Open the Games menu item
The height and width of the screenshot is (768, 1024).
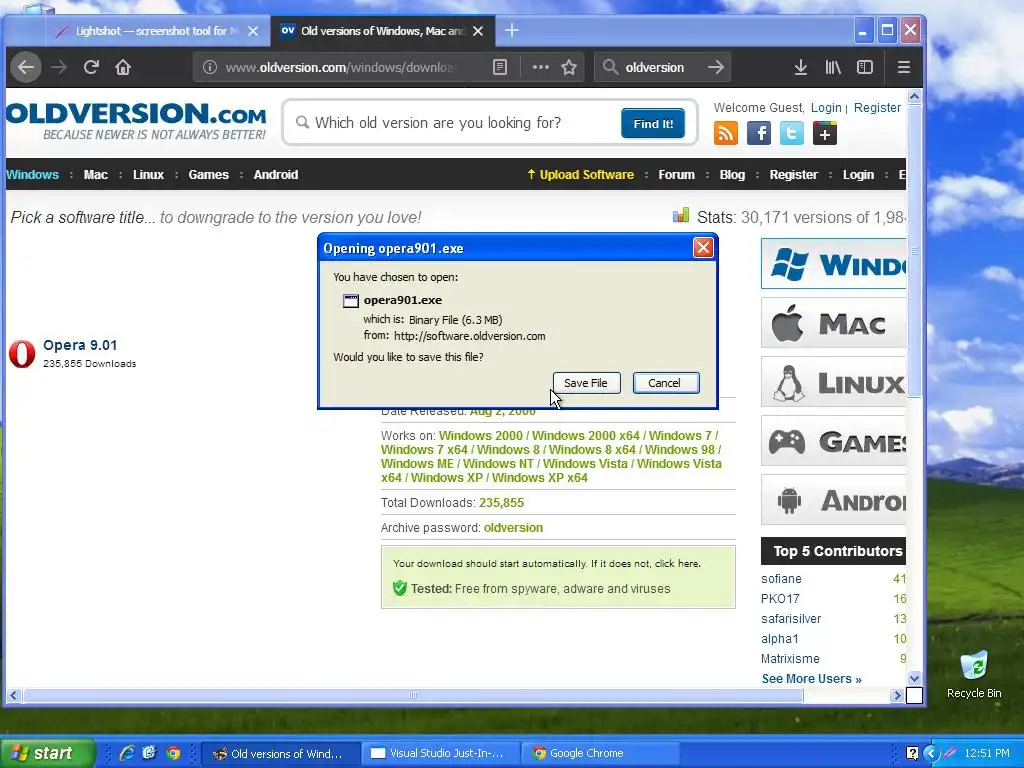pyautogui.click(x=208, y=174)
